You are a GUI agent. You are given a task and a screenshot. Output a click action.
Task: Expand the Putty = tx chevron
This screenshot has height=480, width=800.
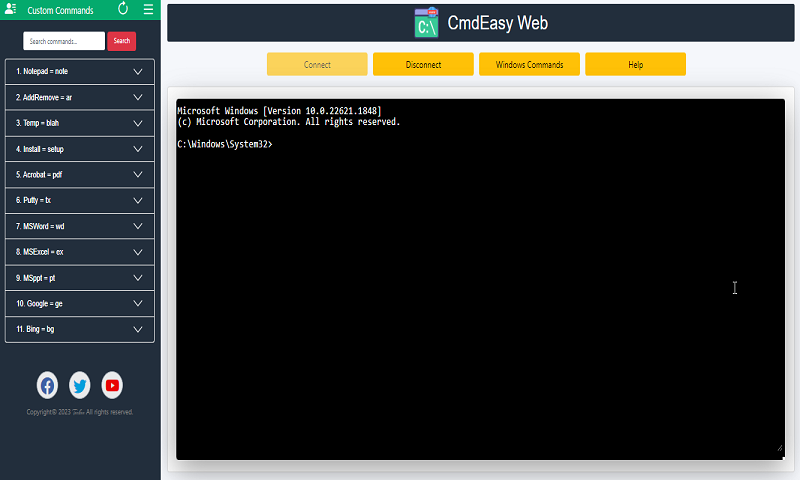click(138, 200)
